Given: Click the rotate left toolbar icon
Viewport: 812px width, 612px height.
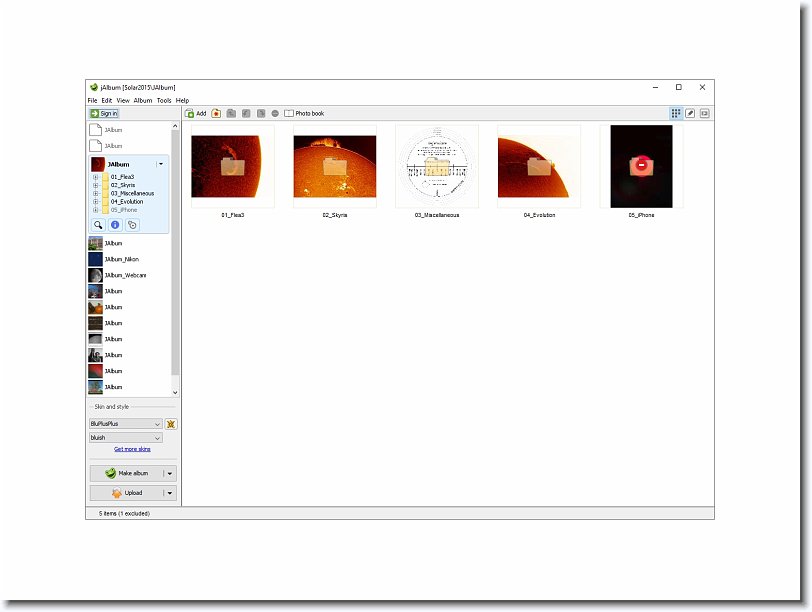Looking at the screenshot, I should click(x=246, y=113).
